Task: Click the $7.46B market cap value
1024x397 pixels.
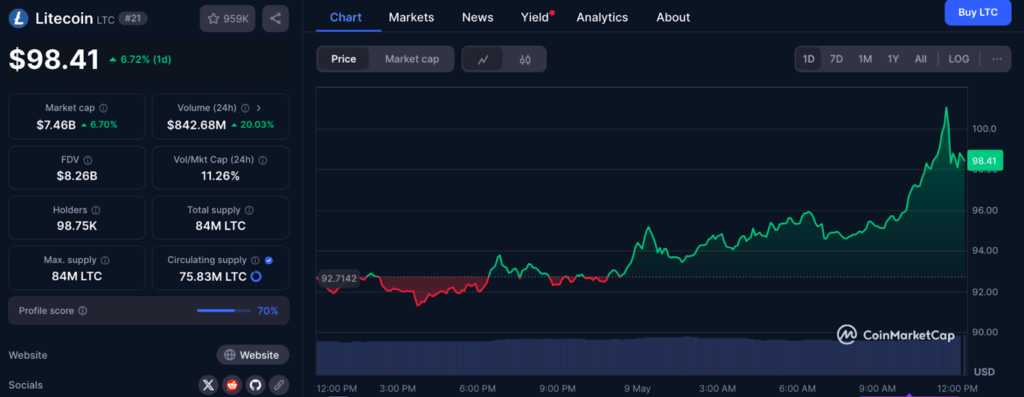Action: coord(56,125)
